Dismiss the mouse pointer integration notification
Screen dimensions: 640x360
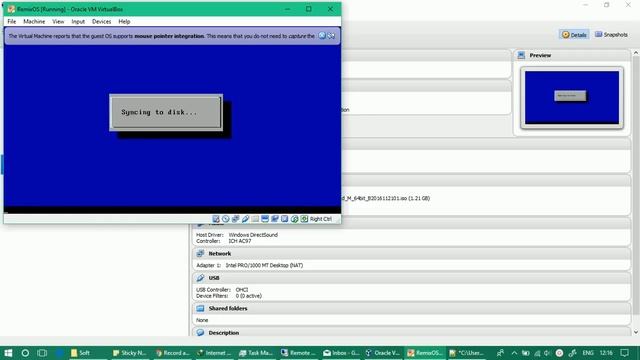[322, 36]
